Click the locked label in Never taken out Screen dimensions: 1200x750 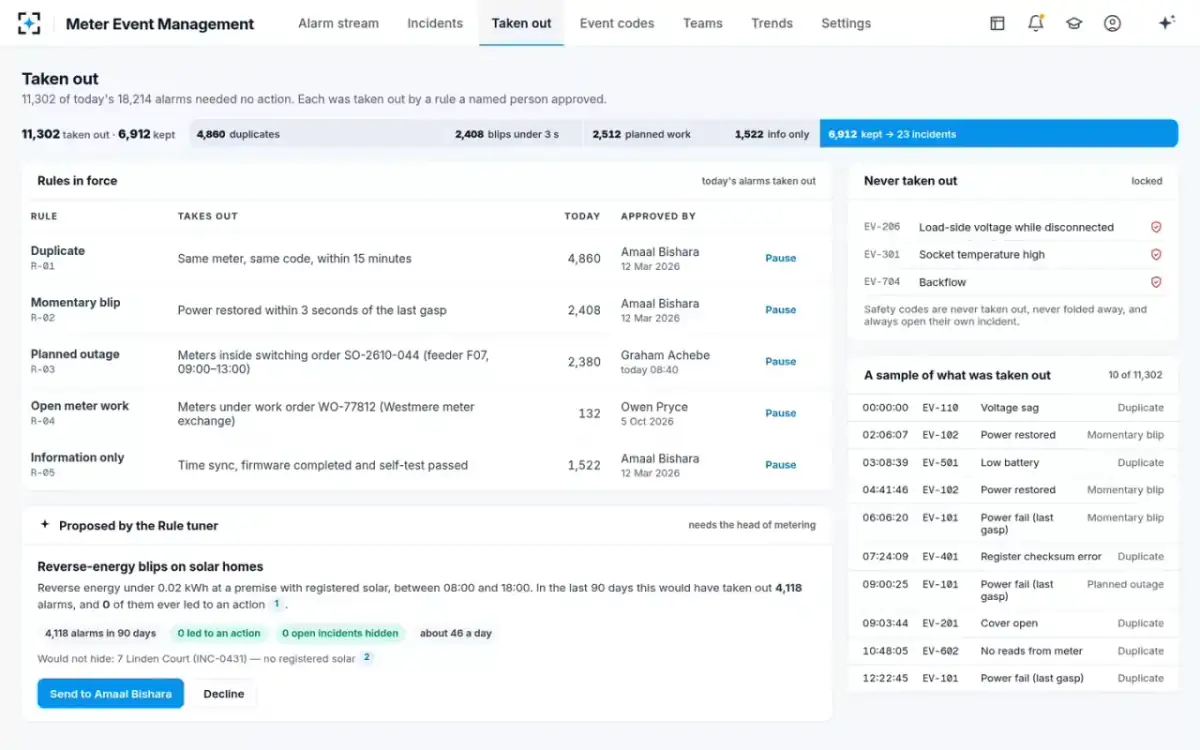click(1147, 181)
